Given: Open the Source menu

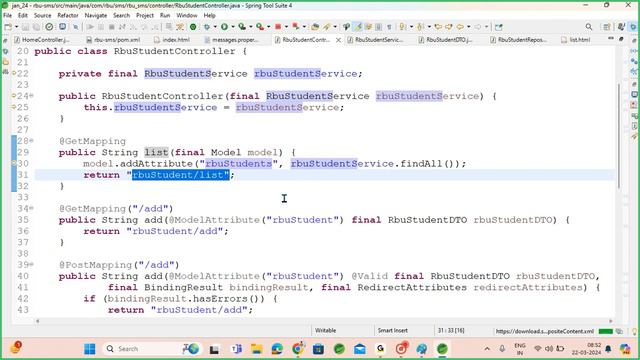Looking at the screenshot, I should pyautogui.click(x=42, y=16).
